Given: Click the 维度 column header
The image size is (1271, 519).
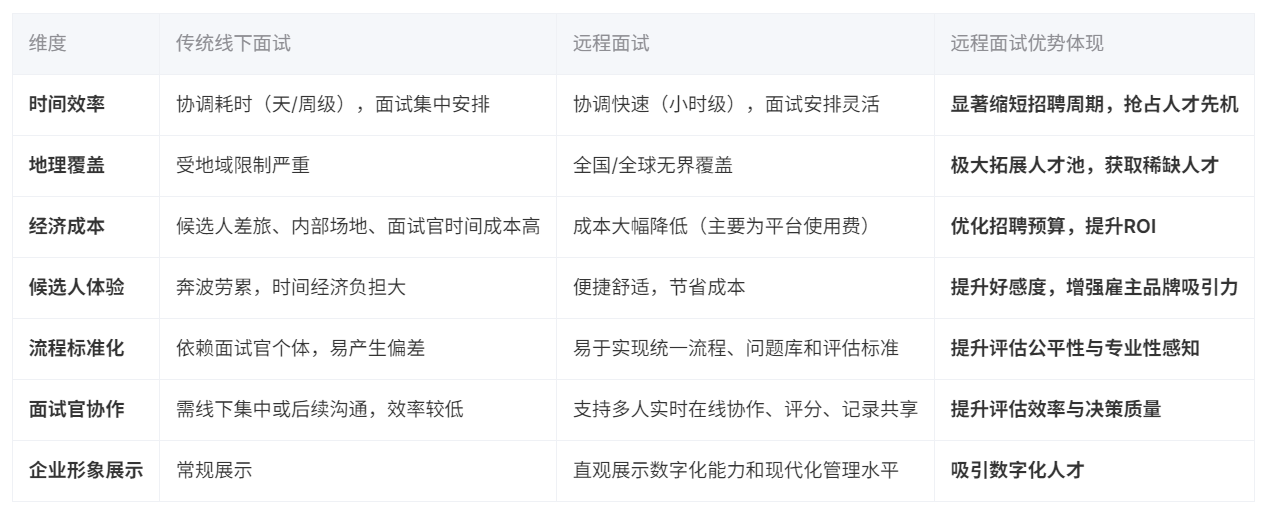Looking at the screenshot, I should point(48,44).
